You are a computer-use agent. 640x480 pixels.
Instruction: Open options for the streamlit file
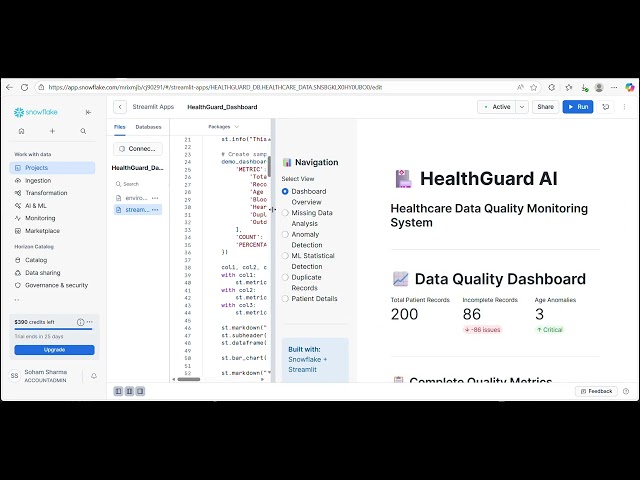coord(155,210)
